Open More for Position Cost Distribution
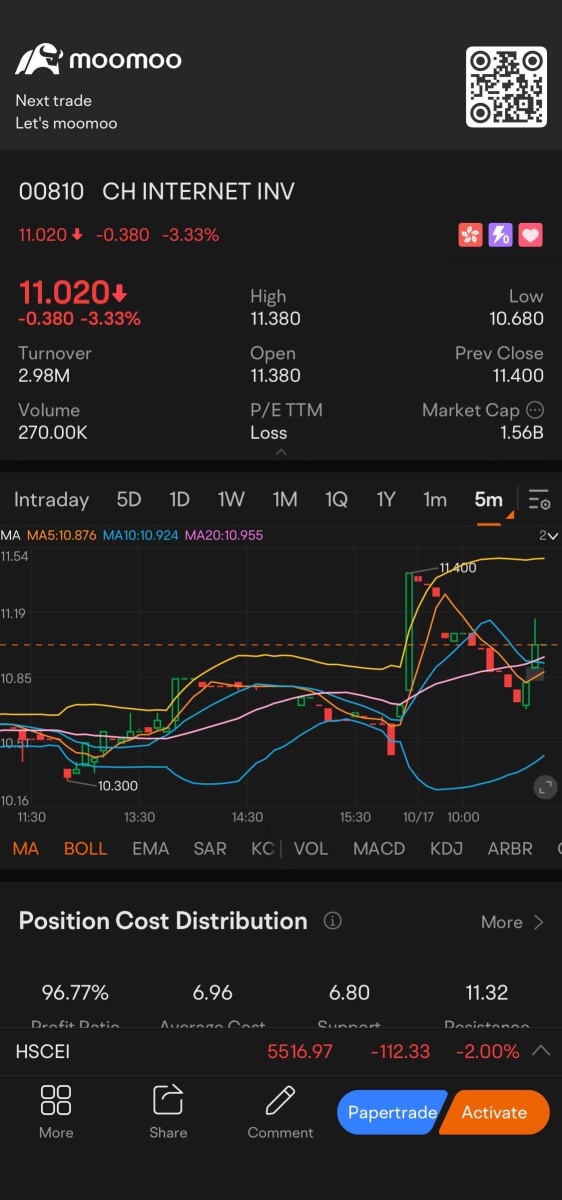Viewport: 562px width, 1200px height. (512, 922)
